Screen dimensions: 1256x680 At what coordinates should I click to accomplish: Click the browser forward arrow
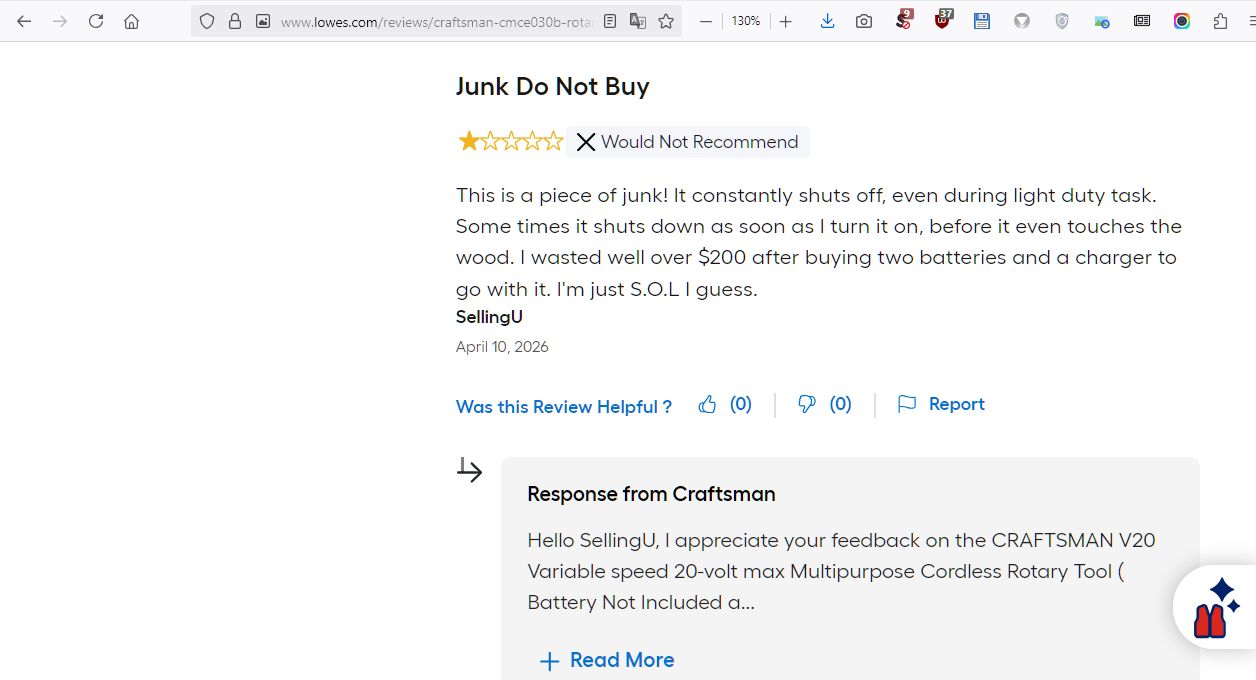pos(60,21)
